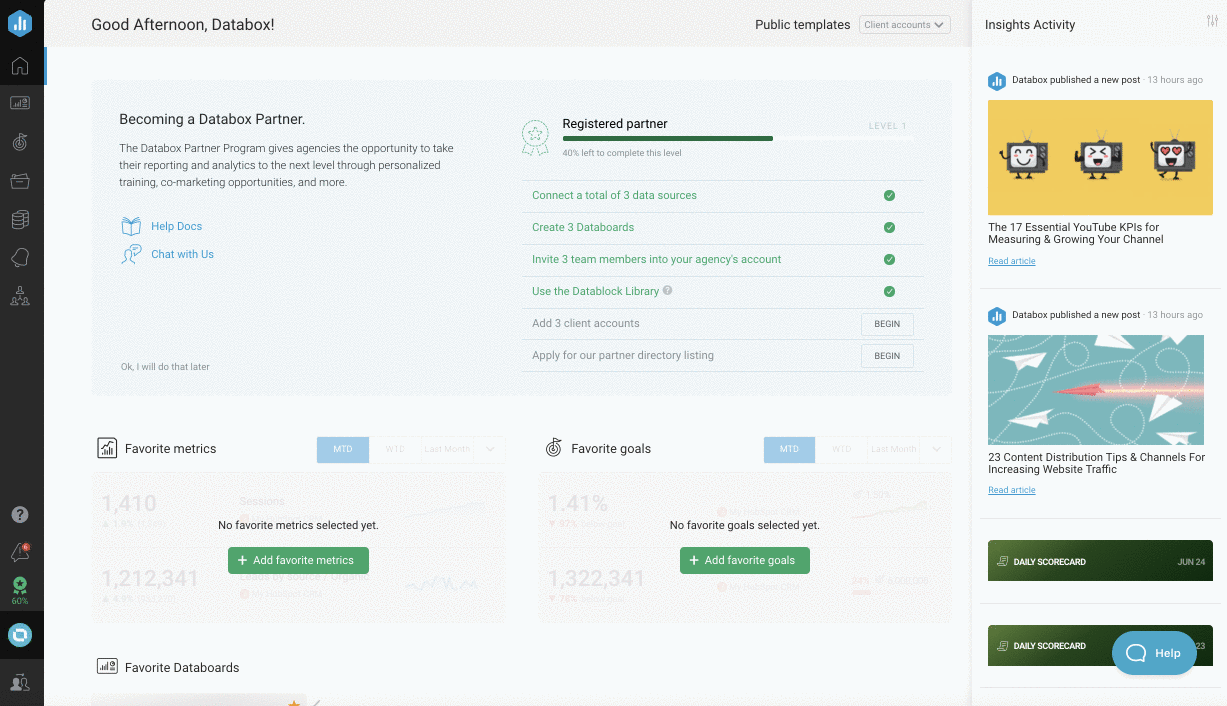This screenshot has width=1227, height=706.
Task: Open the user management icon at sidebar bottom
Action: [x=20, y=683]
